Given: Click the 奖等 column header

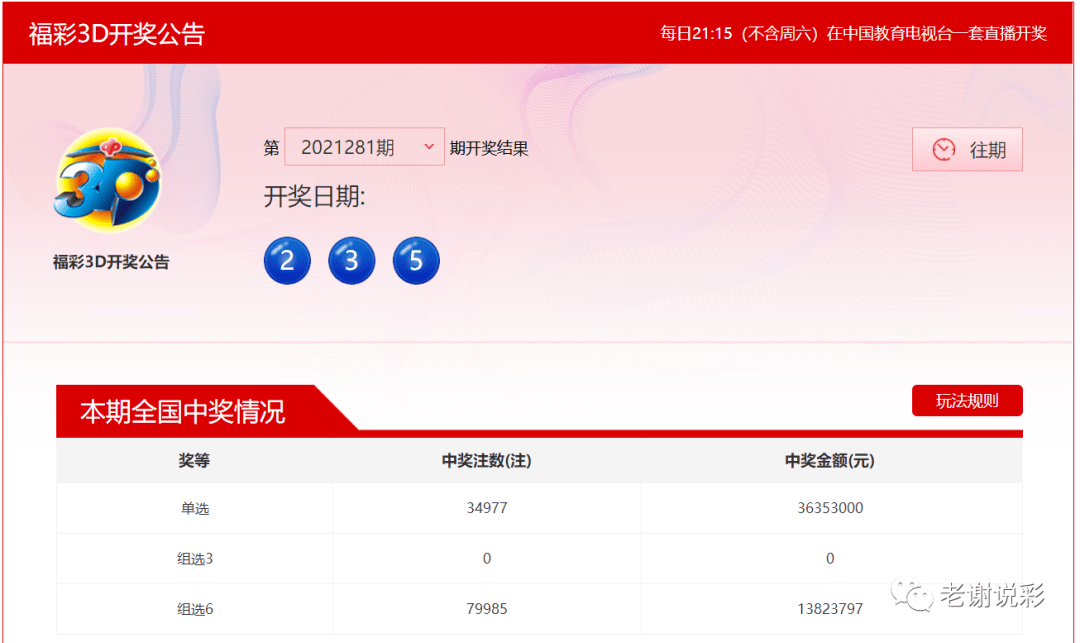Looking at the screenshot, I should pyautogui.click(x=194, y=461).
